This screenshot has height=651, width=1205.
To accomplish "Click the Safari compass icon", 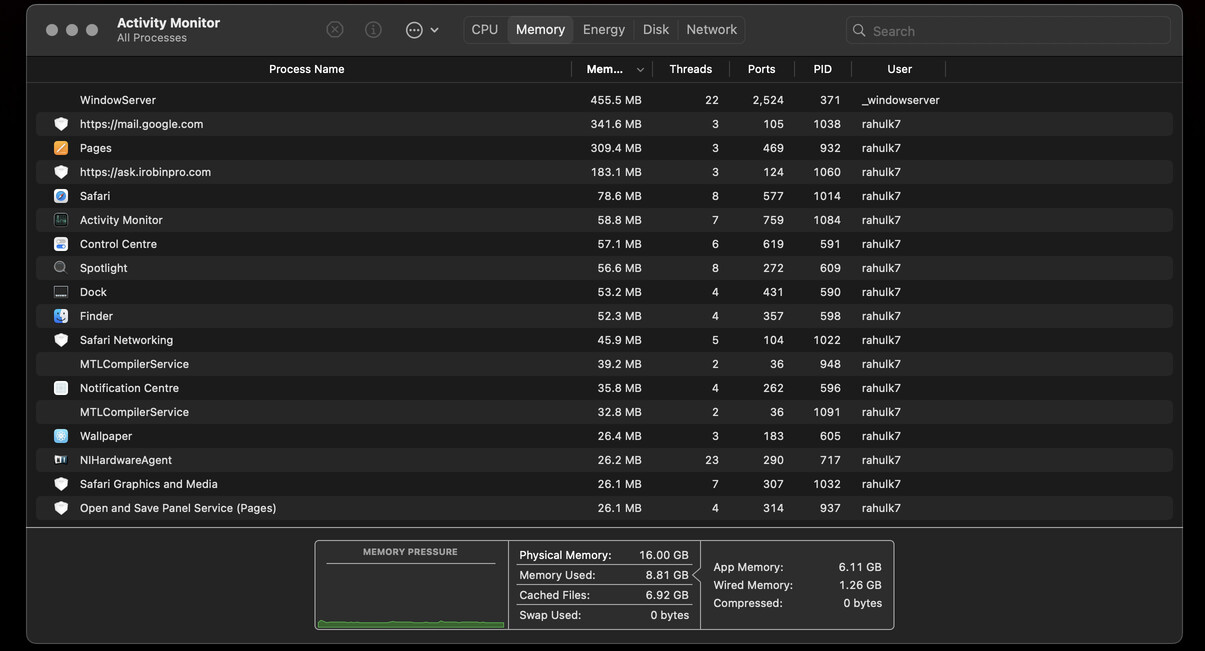I will click(61, 196).
